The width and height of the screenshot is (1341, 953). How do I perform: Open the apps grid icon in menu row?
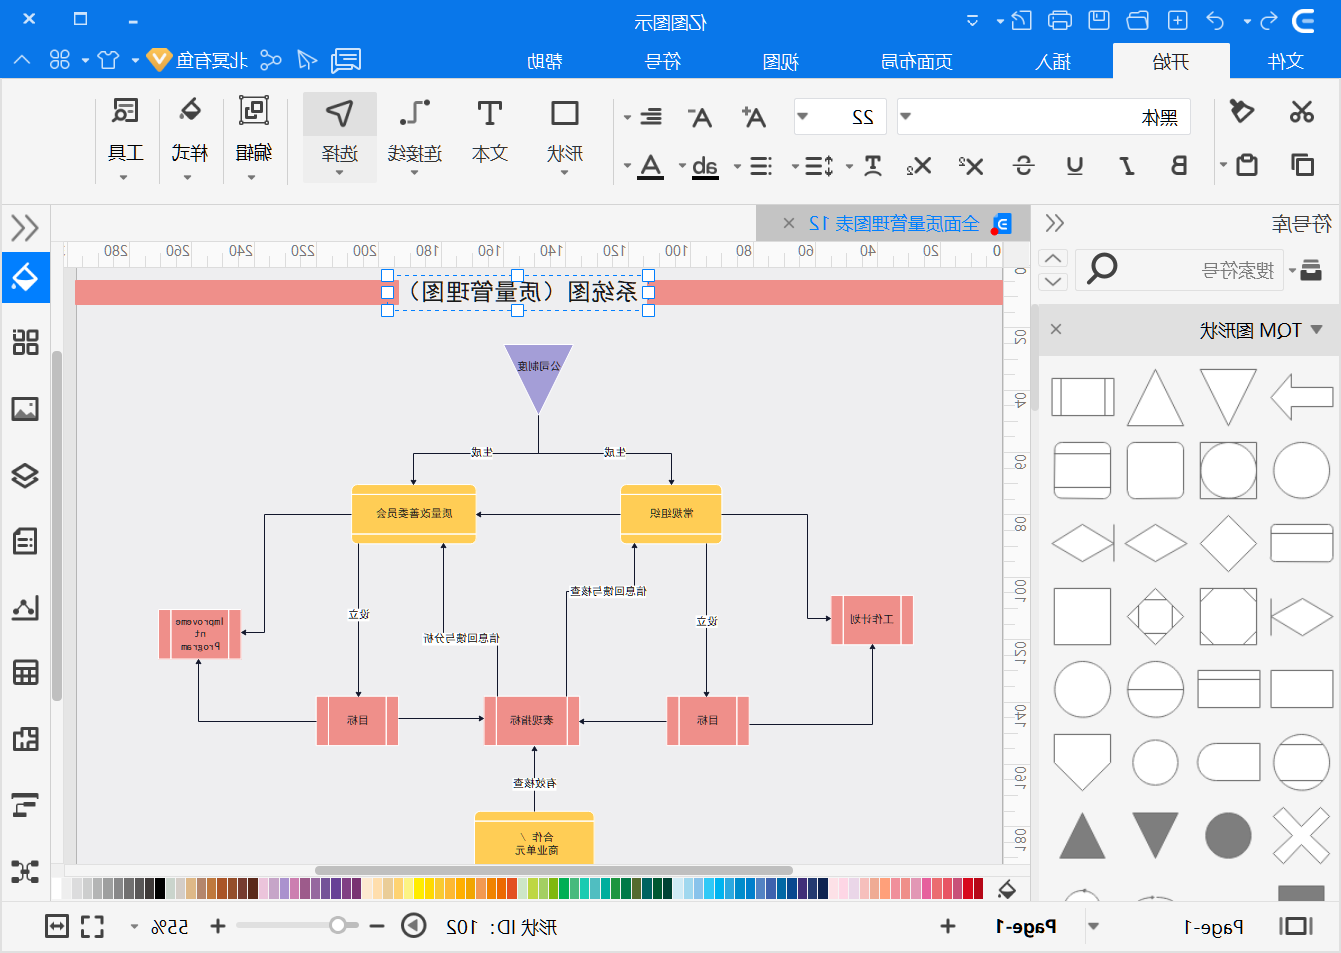click(60, 60)
